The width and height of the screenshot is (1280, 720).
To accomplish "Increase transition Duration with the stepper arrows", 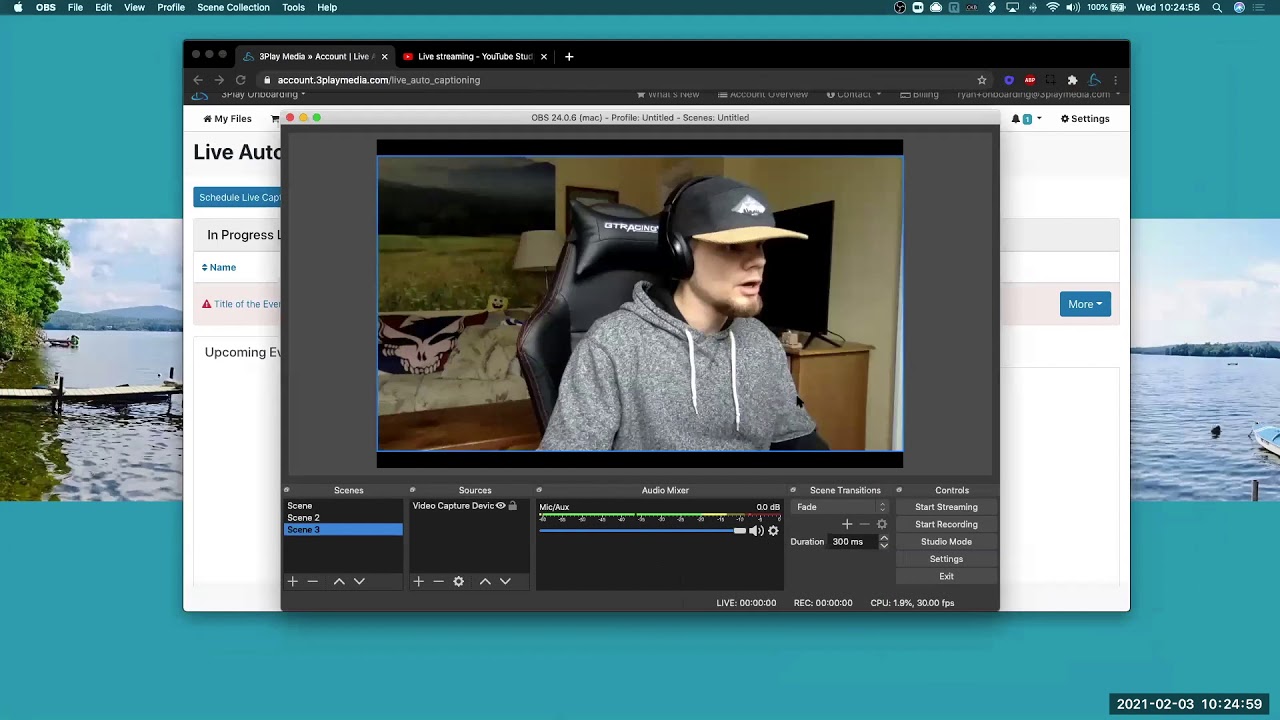I will pyautogui.click(x=884, y=538).
